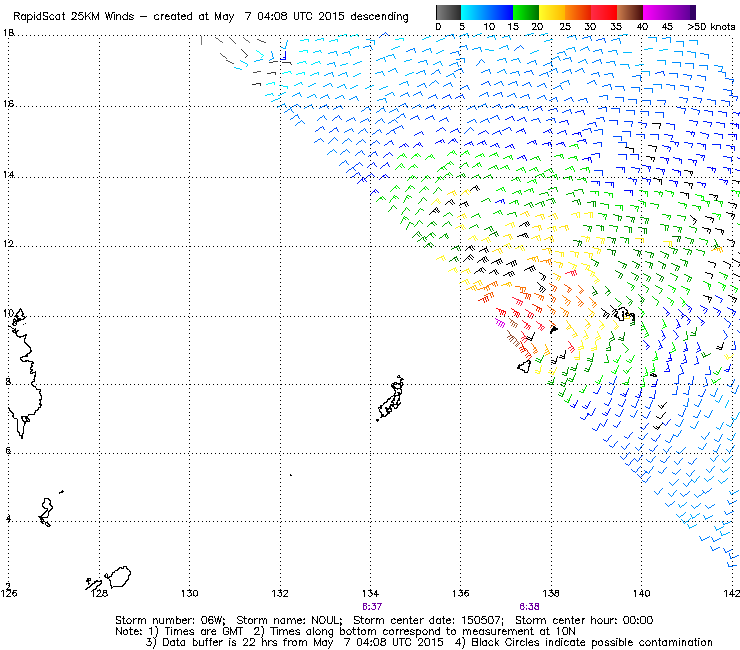This screenshot has height=650, width=740.
Task: Click the round island outline near 128E 2N
Action: click(x=118, y=576)
